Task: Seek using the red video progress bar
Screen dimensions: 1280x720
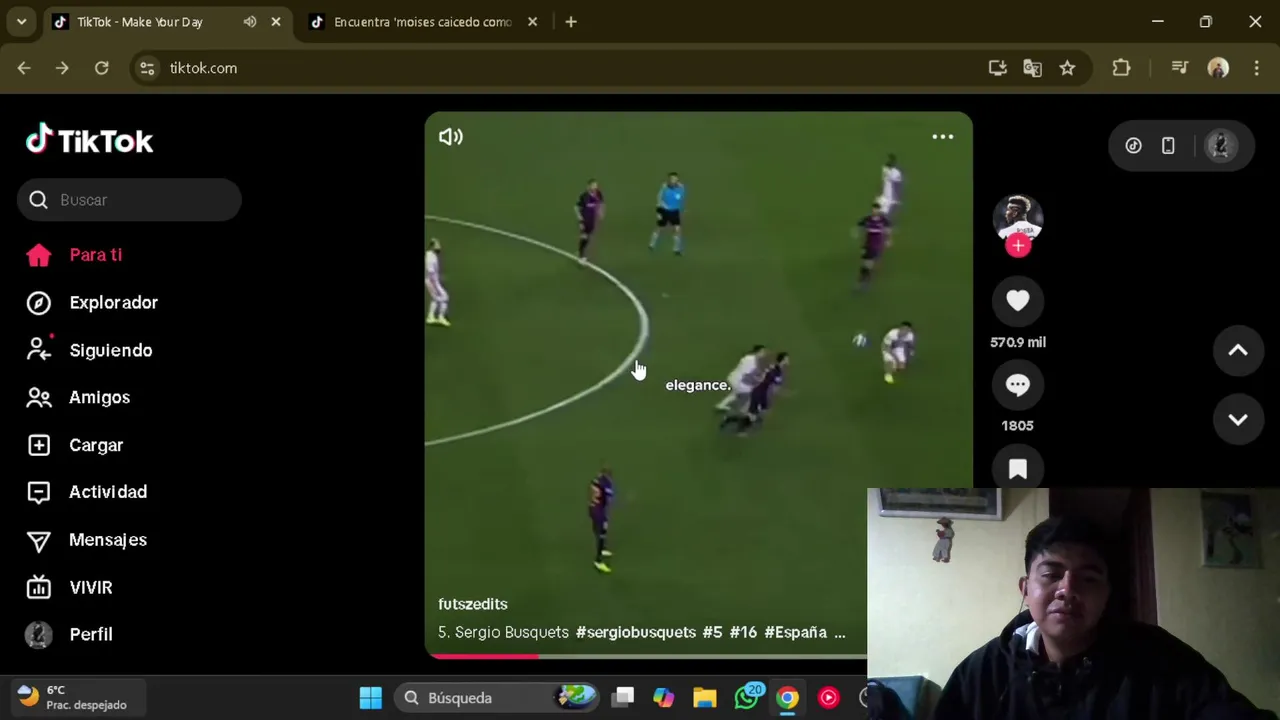Action: click(647, 656)
